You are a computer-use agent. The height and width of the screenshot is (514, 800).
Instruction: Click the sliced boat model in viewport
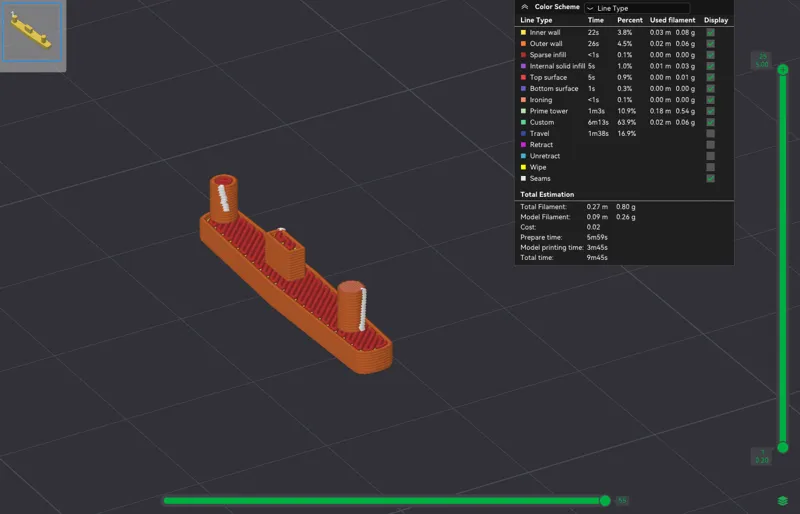[x=296, y=278]
